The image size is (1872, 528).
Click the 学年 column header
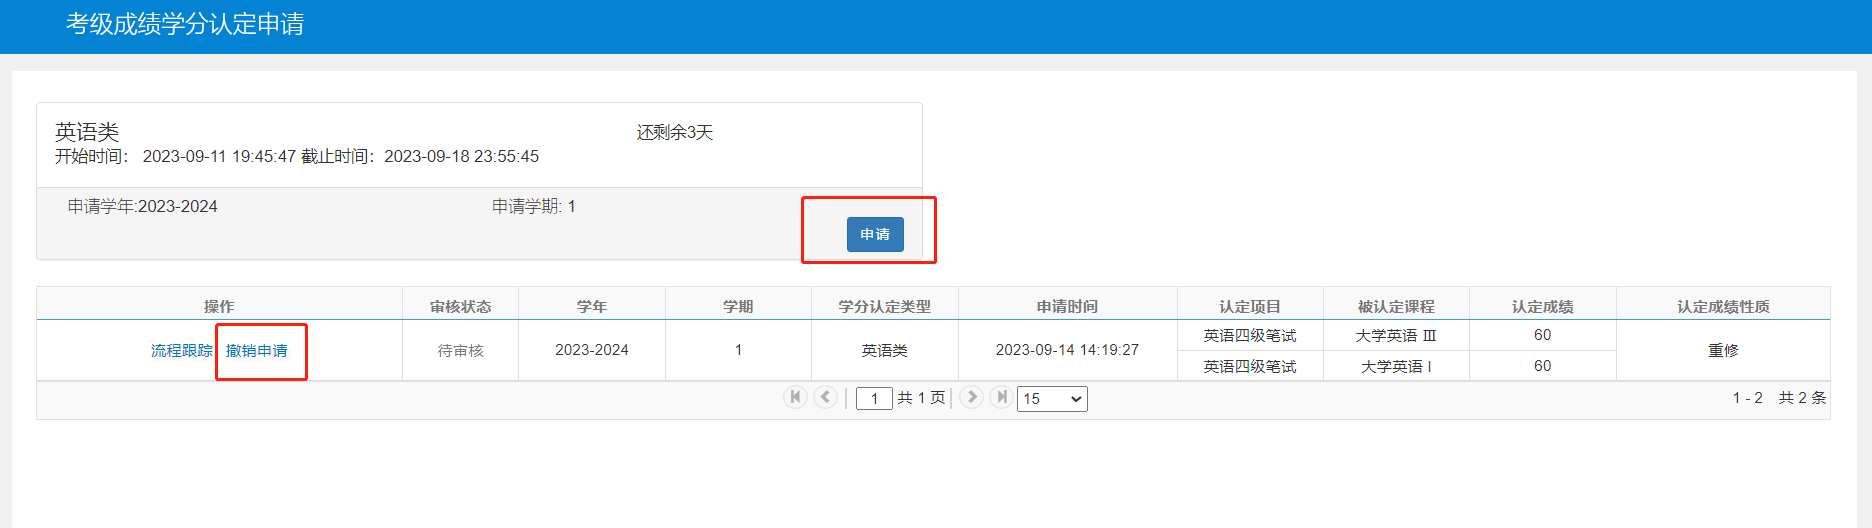tap(592, 306)
